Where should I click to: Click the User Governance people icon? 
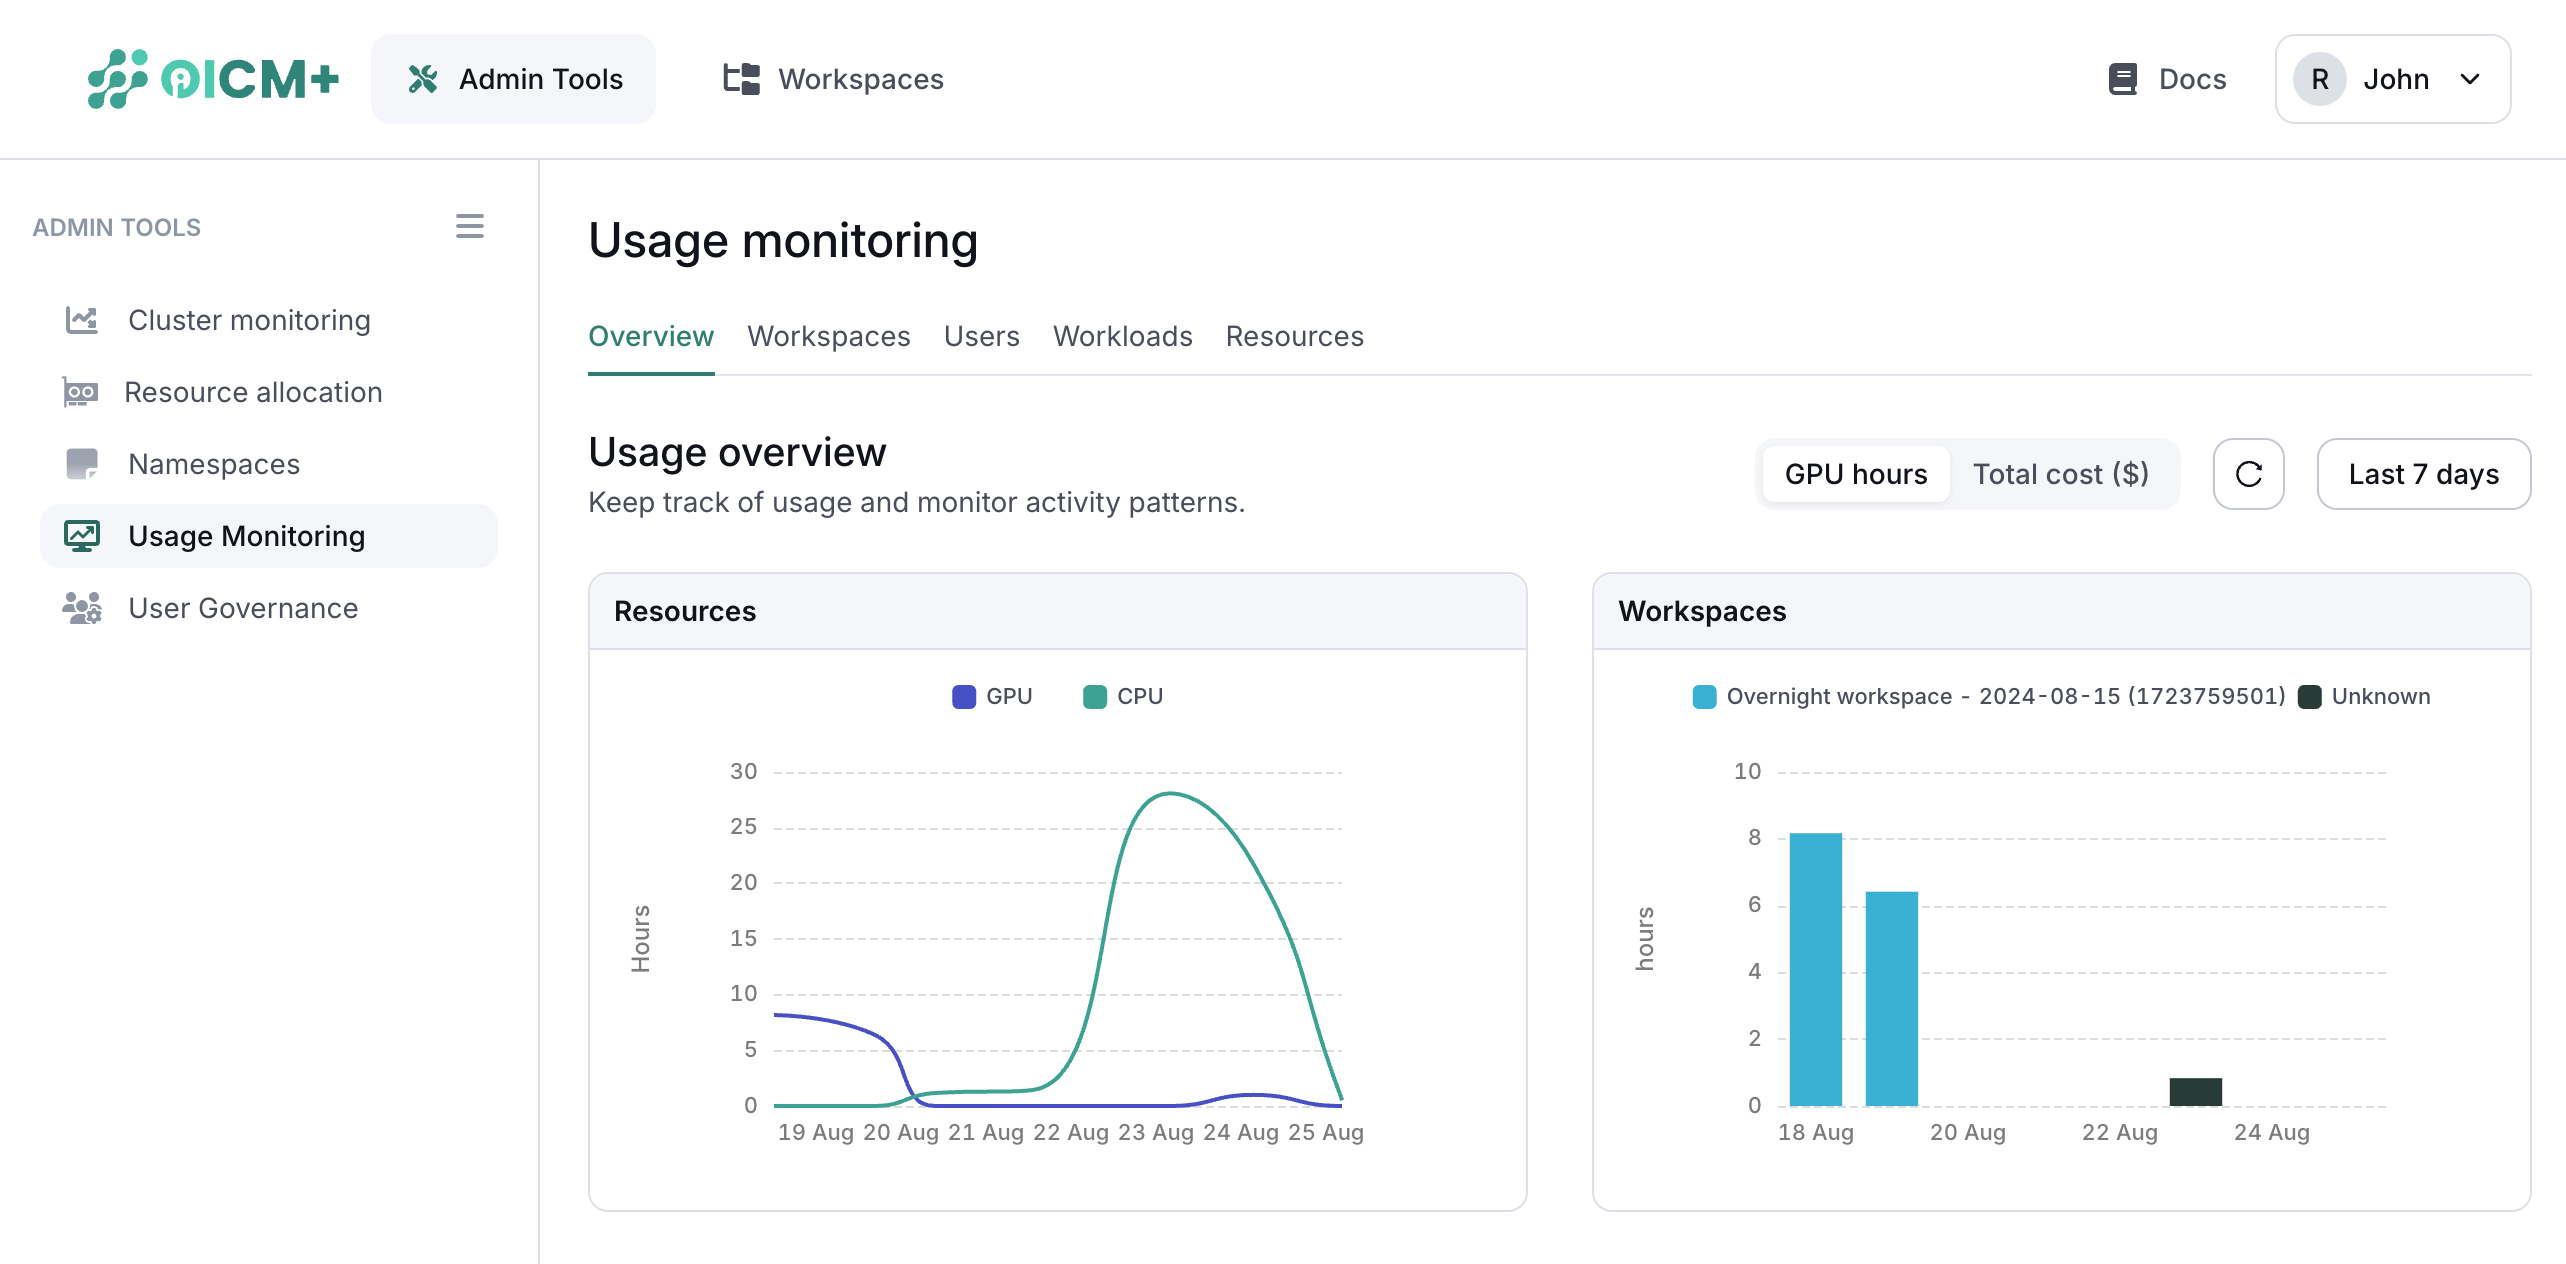81,608
